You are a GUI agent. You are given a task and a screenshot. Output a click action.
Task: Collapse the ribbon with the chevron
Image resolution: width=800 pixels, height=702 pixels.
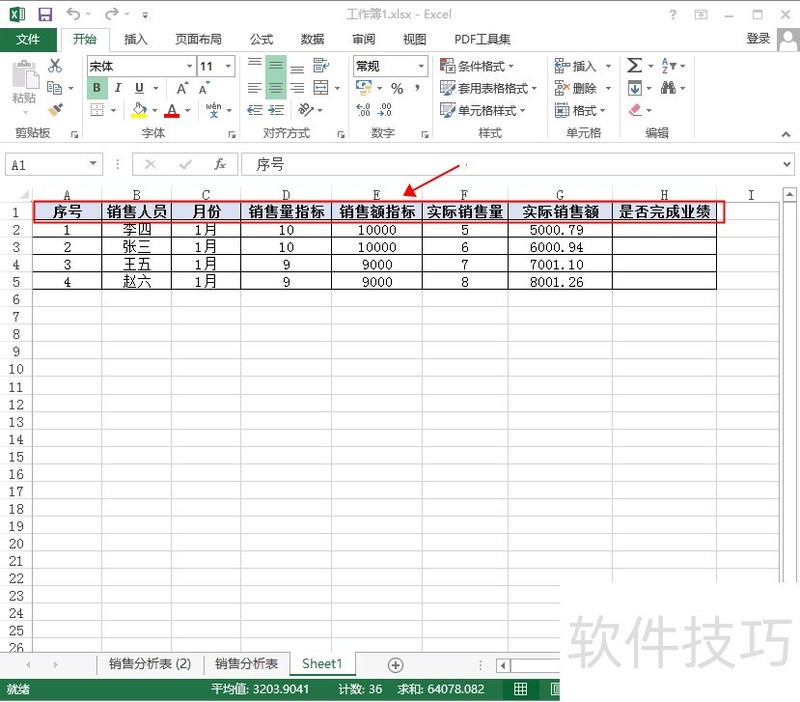click(x=786, y=134)
